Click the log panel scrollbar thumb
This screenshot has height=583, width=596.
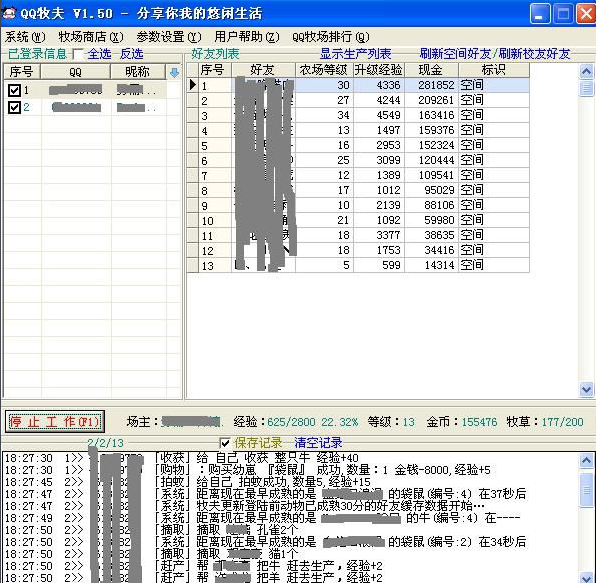[586, 490]
